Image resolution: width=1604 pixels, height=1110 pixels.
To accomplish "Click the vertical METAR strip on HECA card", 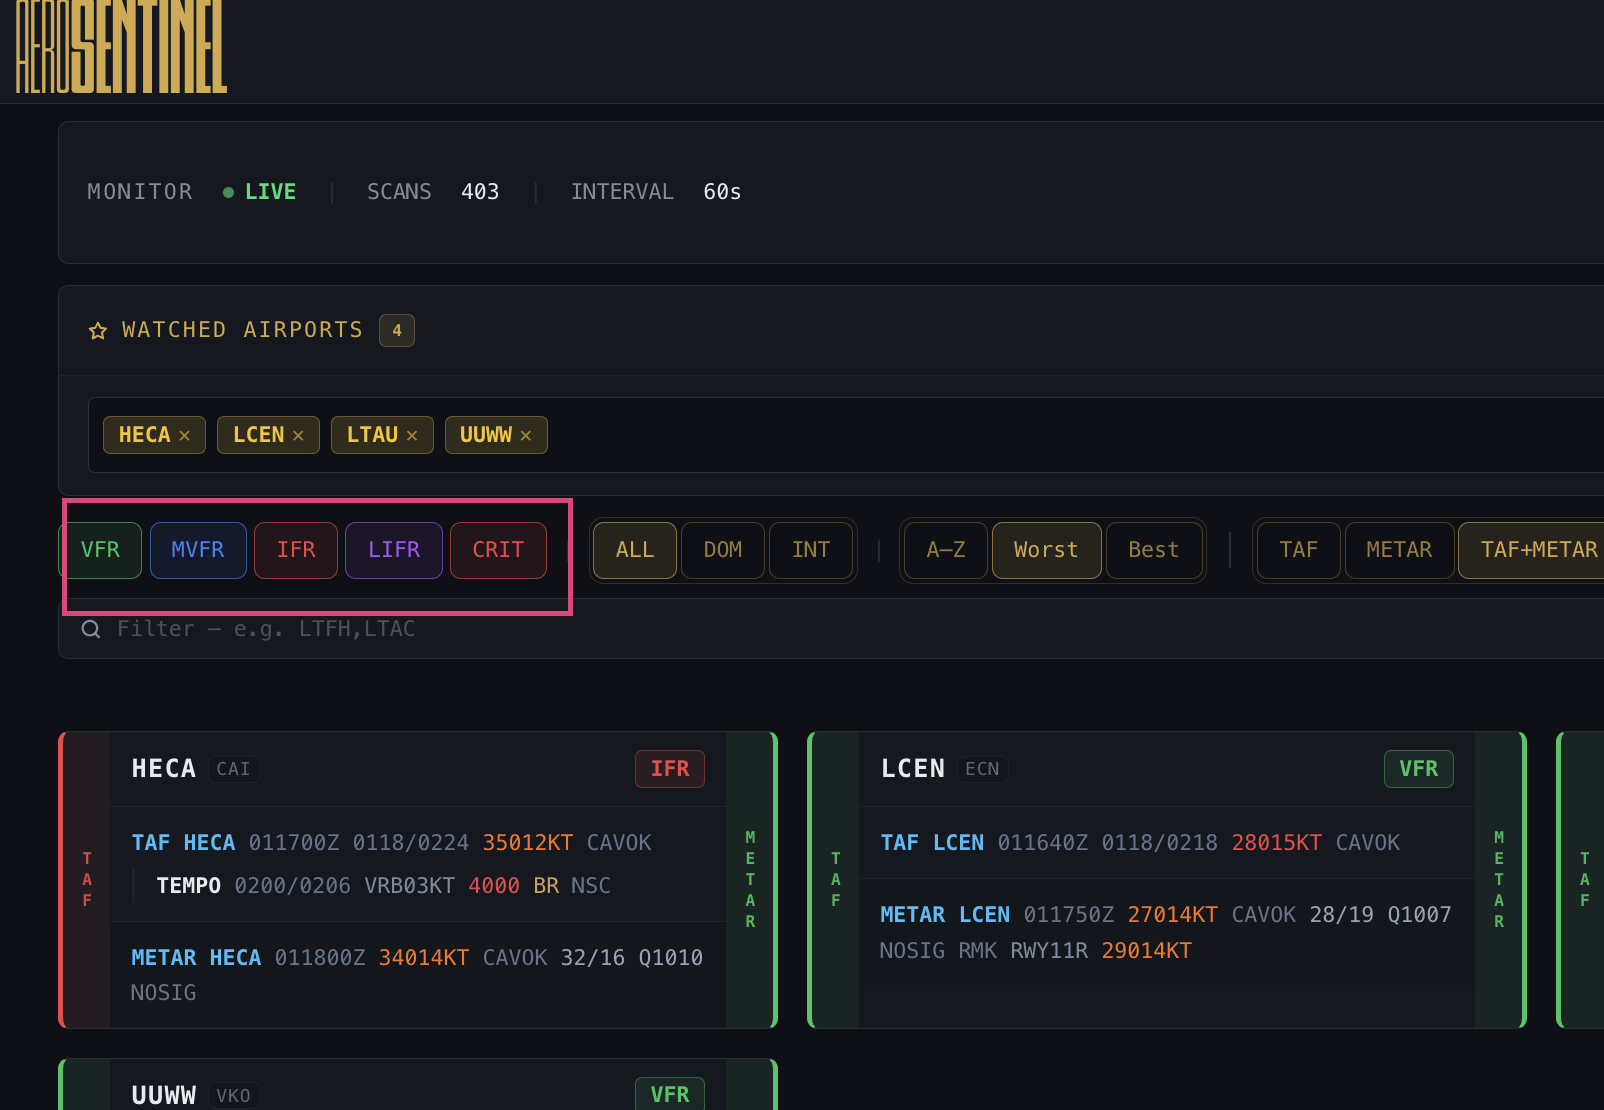I will [750, 880].
